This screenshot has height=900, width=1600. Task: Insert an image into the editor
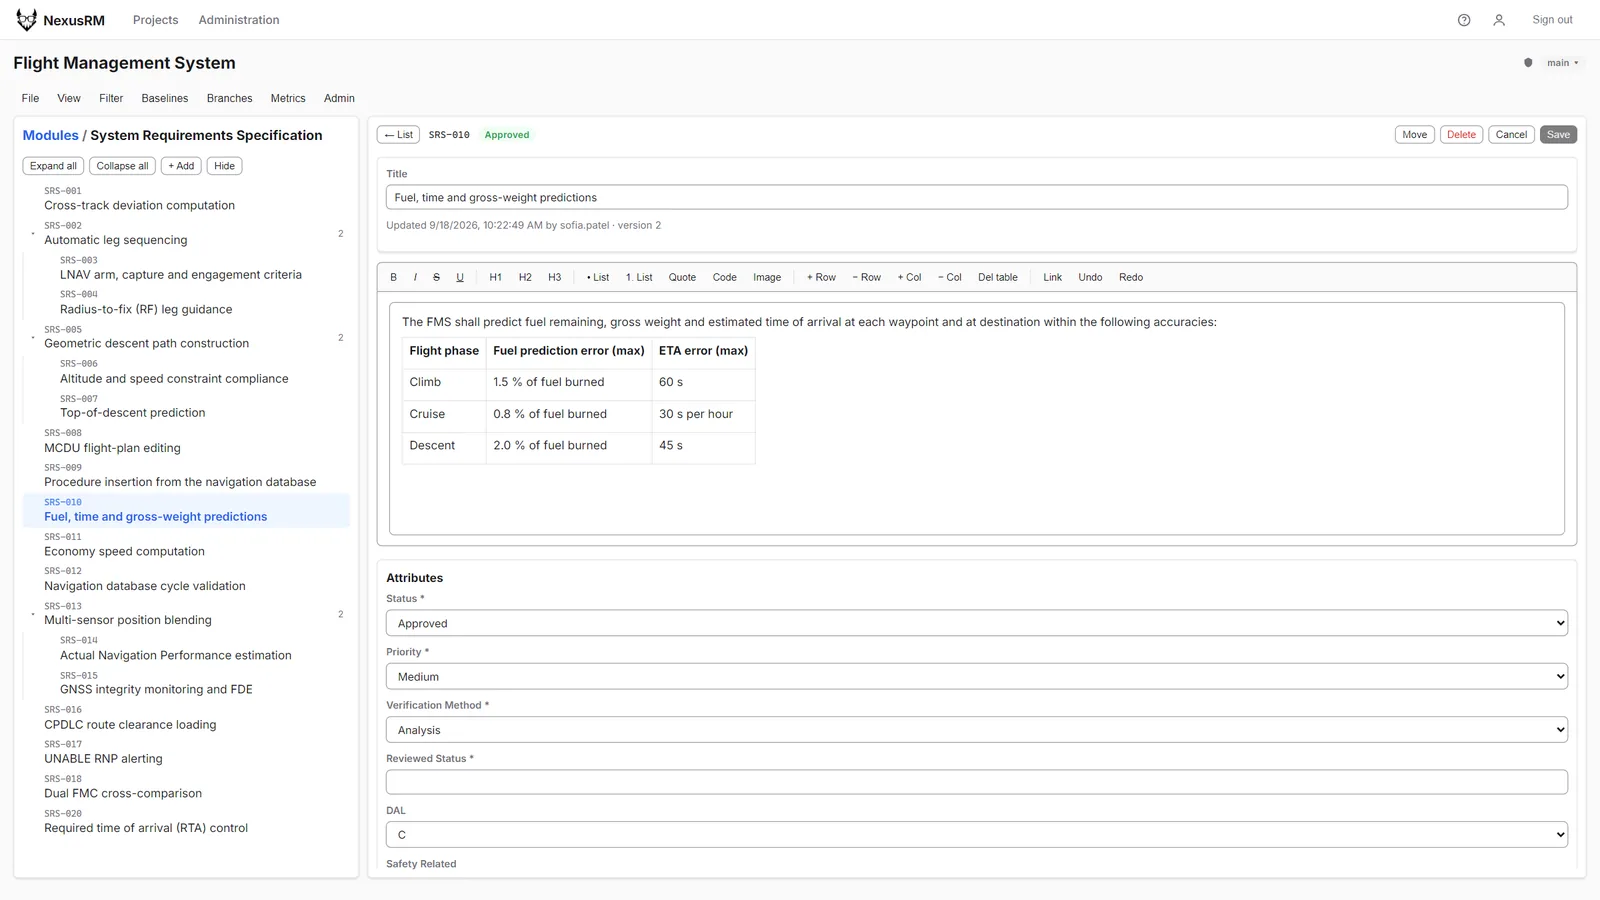click(x=767, y=278)
